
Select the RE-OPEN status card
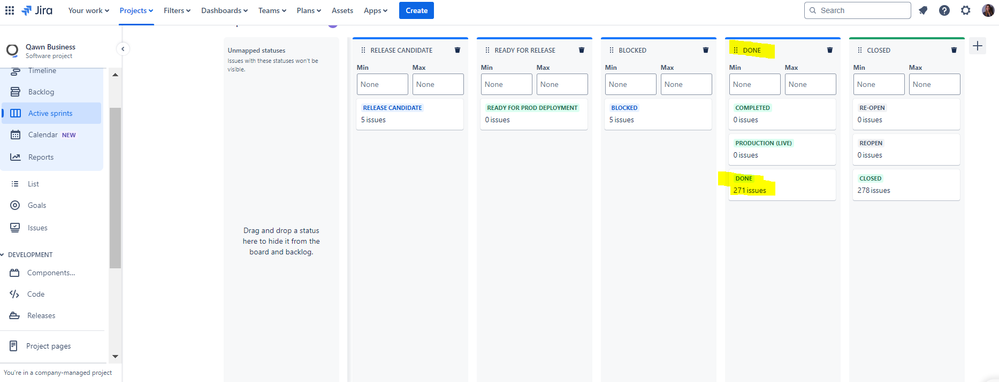pos(907,114)
